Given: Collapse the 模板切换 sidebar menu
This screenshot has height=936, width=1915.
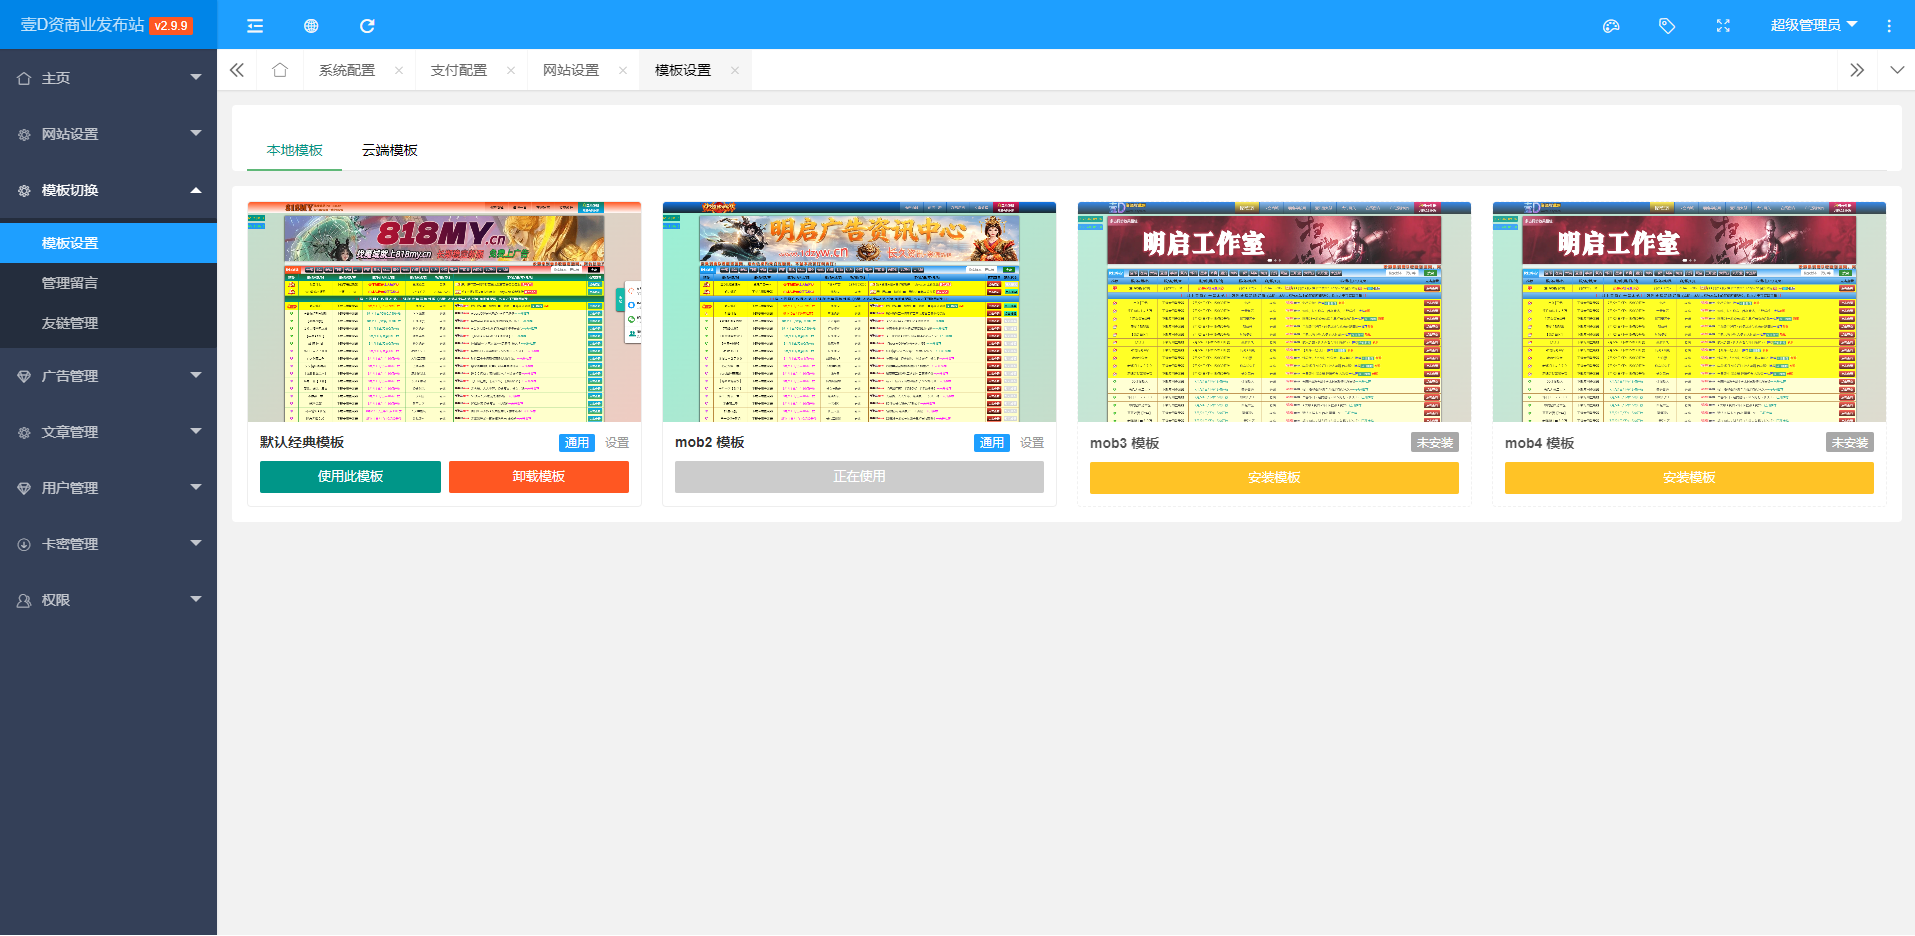Looking at the screenshot, I should [x=108, y=190].
